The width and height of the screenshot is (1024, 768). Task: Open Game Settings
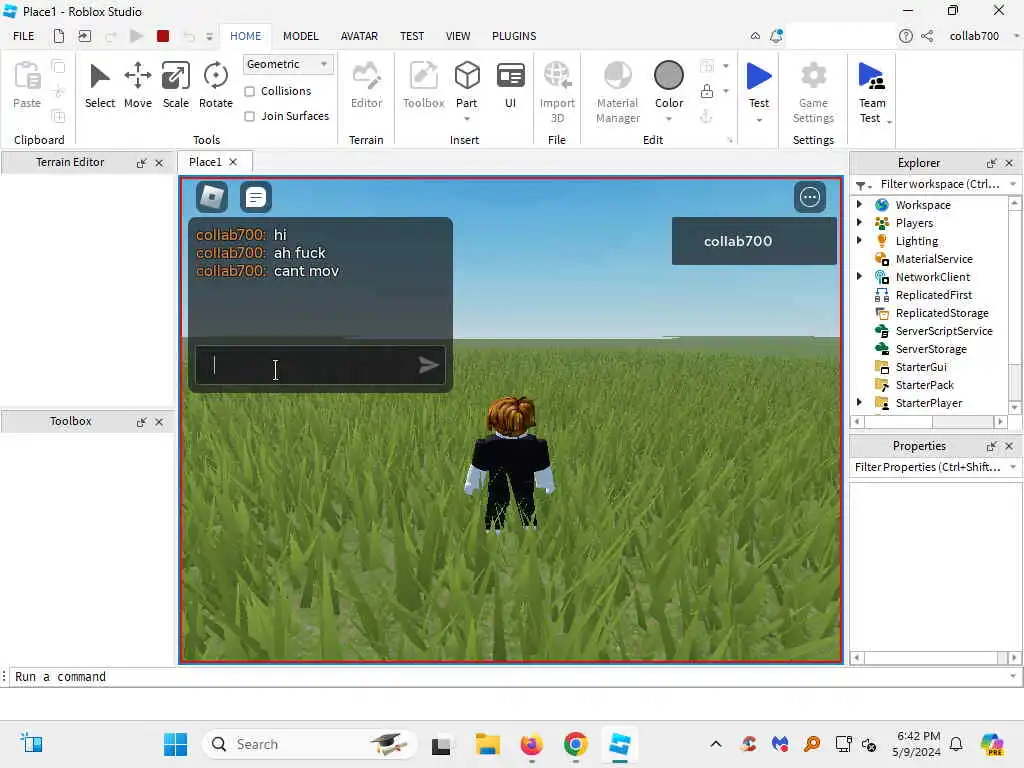(813, 91)
